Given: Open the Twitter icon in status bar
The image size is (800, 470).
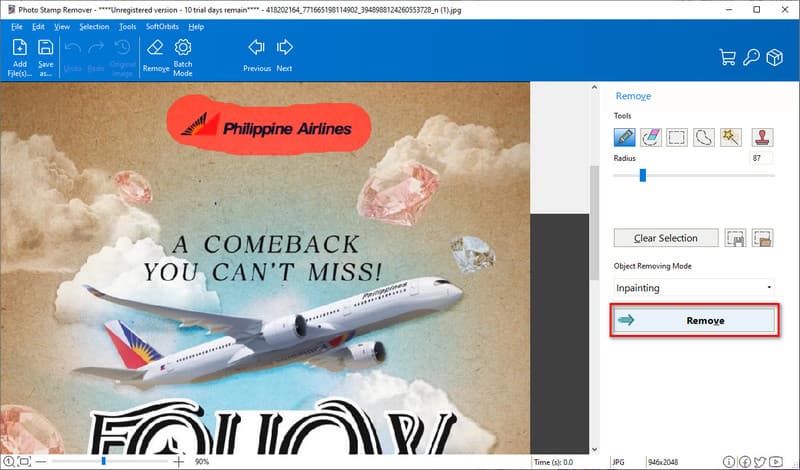Looking at the screenshot, I should point(760,462).
